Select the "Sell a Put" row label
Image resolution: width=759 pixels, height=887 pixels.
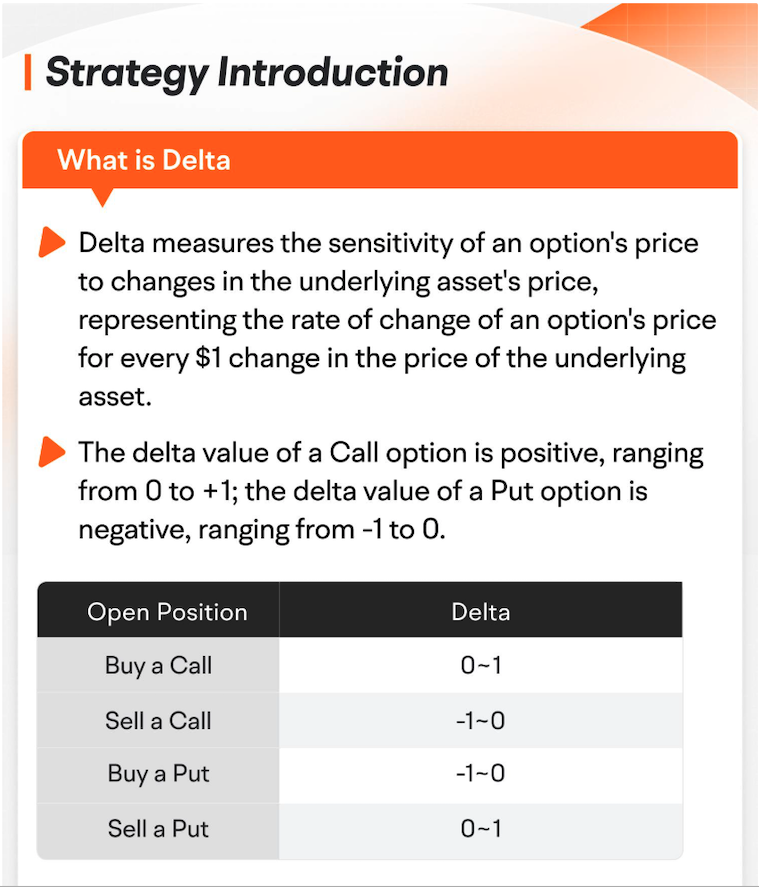tap(158, 828)
